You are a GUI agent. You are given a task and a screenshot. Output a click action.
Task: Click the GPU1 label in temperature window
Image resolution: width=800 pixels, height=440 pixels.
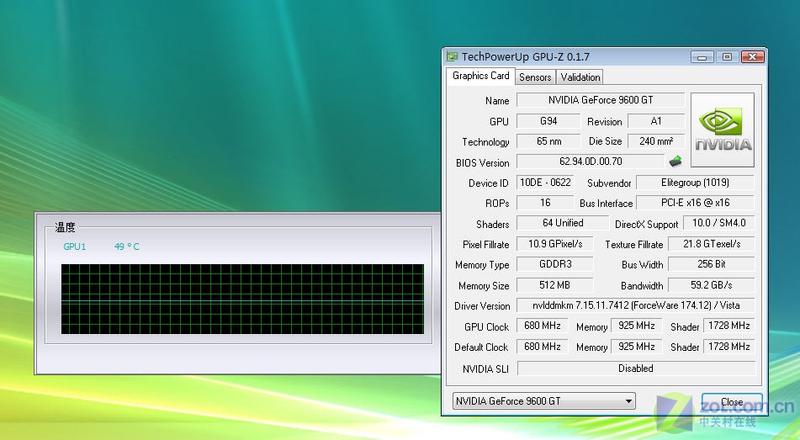pyautogui.click(x=74, y=247)
